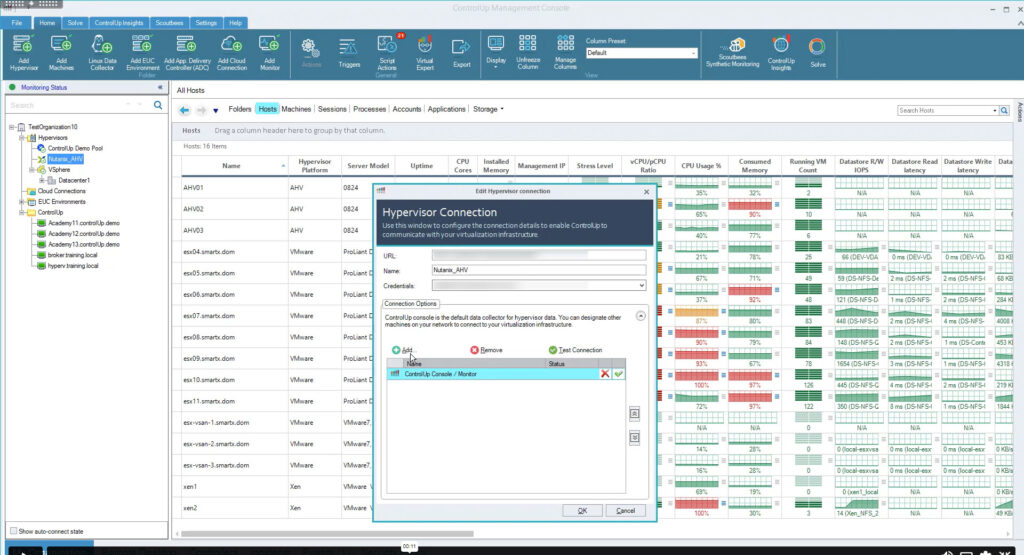Select the Machines view tab
The width and height of the screenshot is (1024, 555).
click(296, 109)
